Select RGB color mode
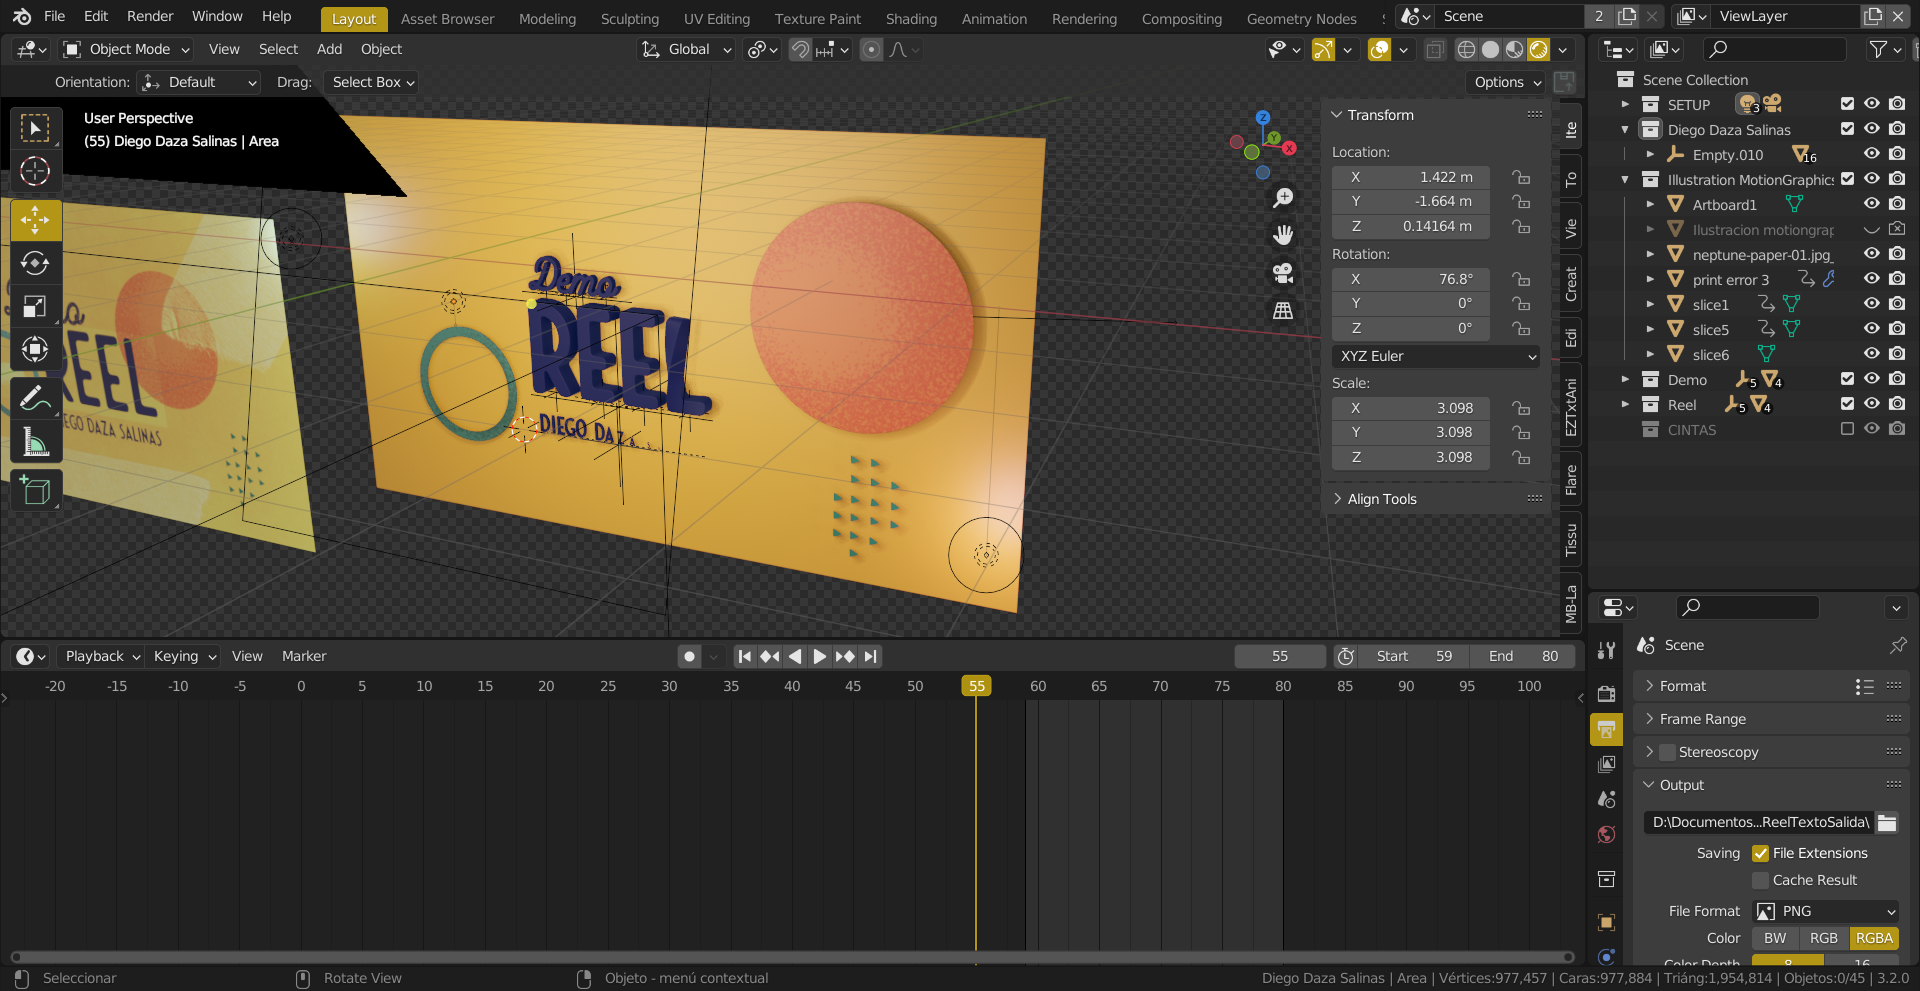This screenshot has width=1920, height=991. (x=1823, y=938)
